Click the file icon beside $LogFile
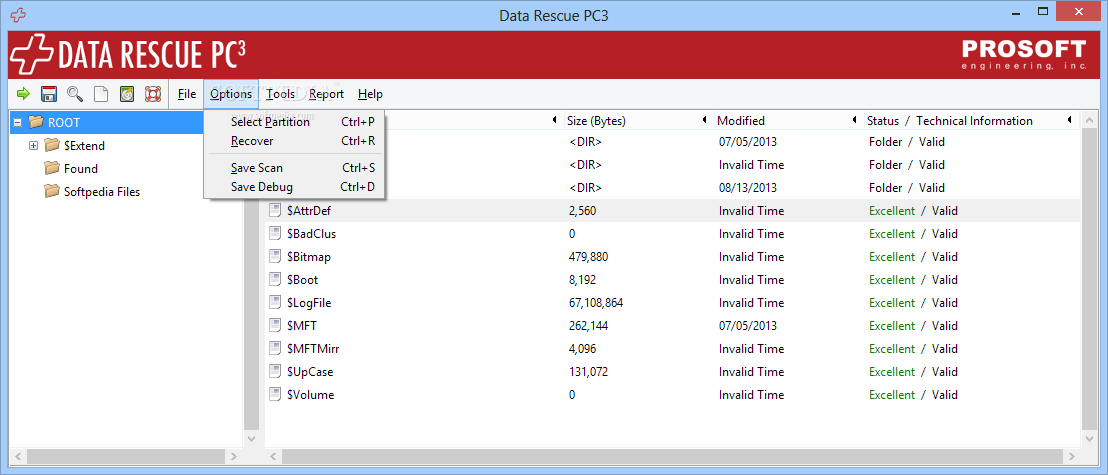 275,303
